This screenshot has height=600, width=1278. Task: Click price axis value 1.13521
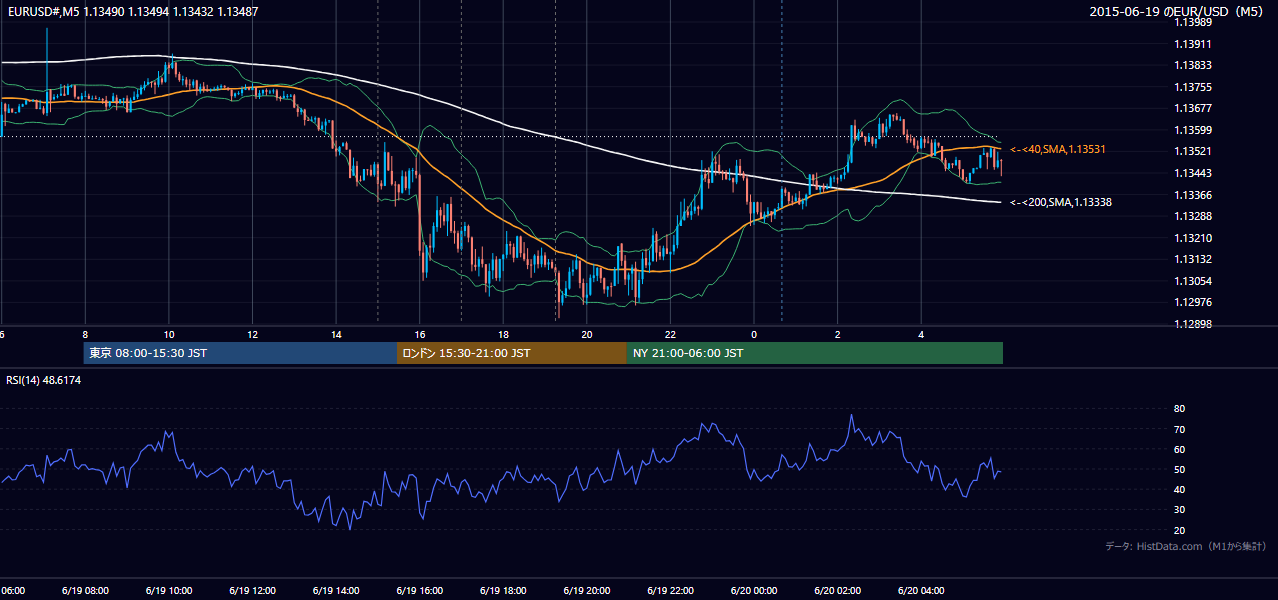click(1192, 151)
